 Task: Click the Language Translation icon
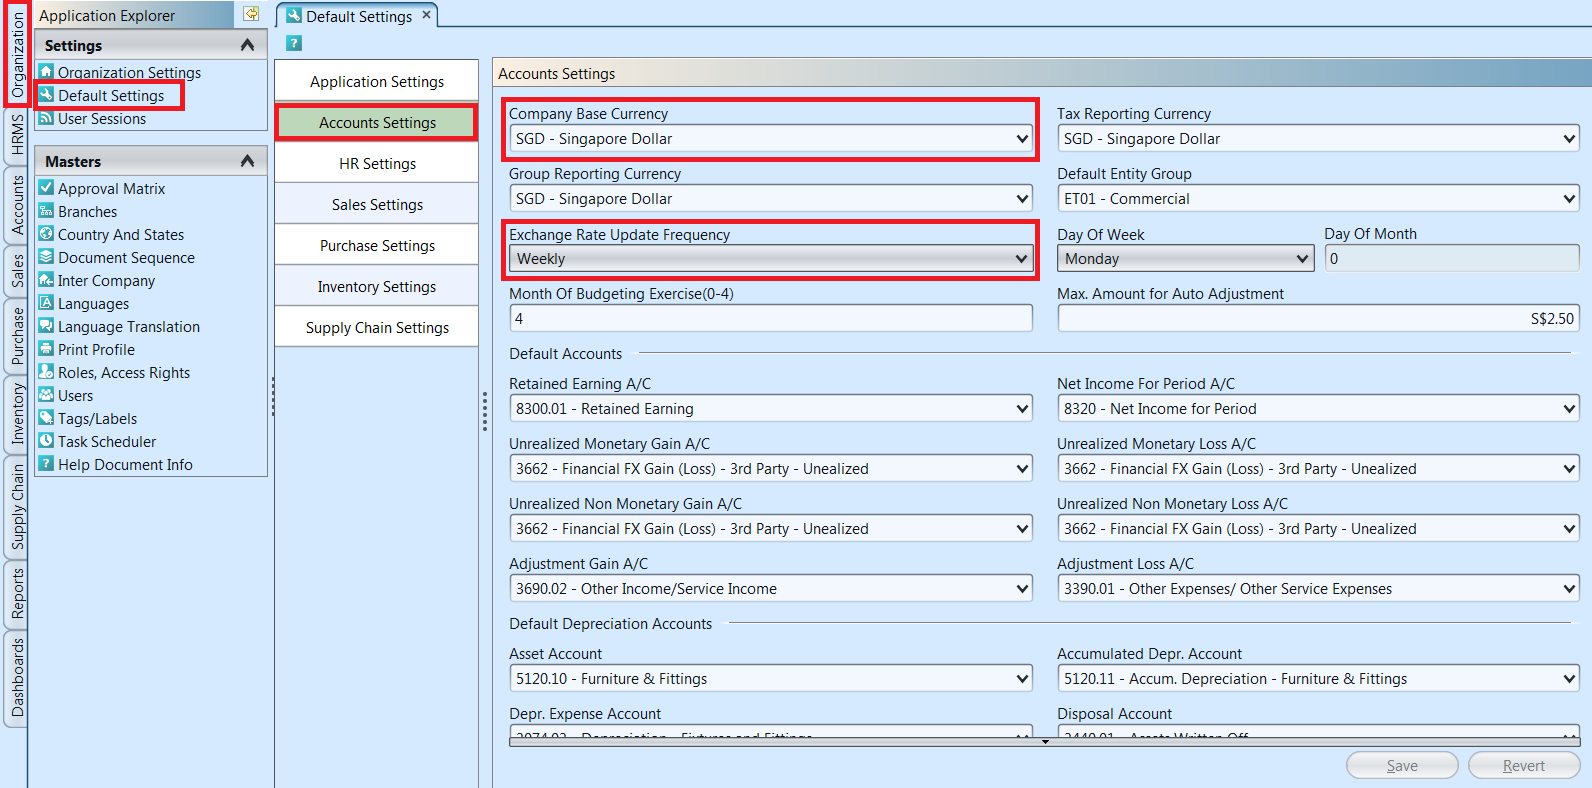point(46,325)
